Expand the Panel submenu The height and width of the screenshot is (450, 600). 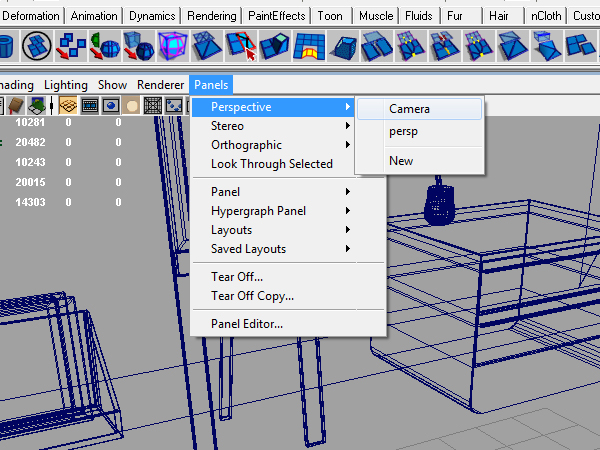point(273,192)
